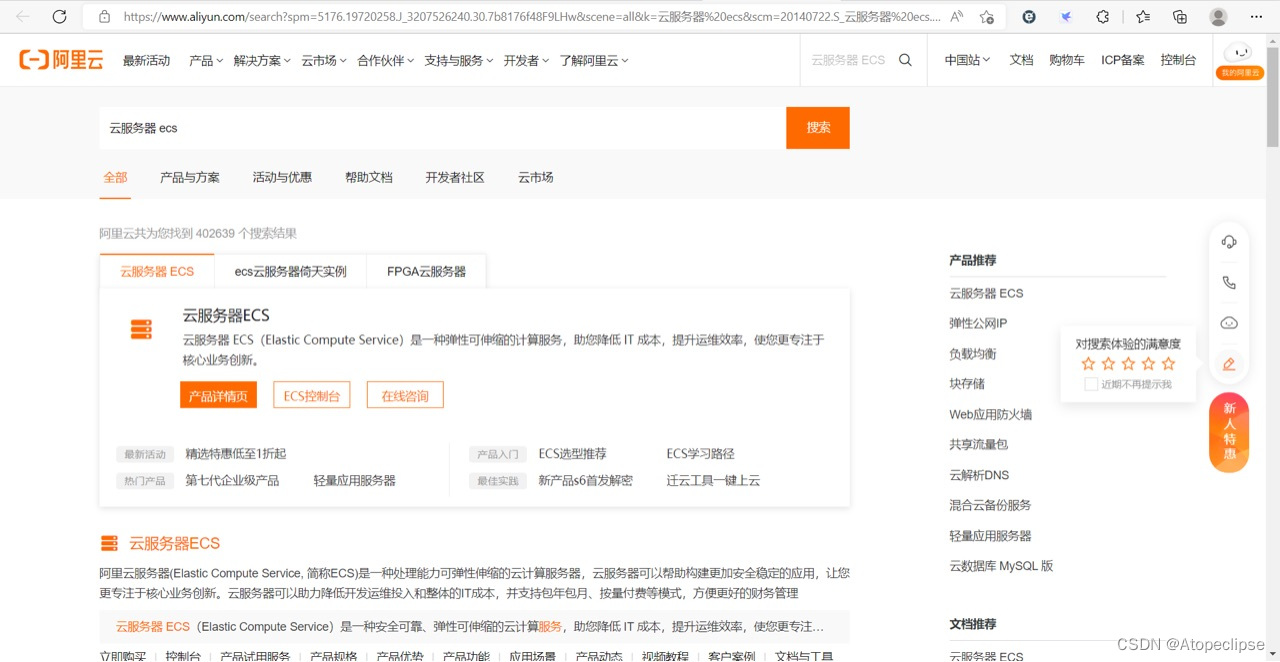Open 弹性公网IP in 产品推荐
This screenshot has width=1280, height=662.
978,323
